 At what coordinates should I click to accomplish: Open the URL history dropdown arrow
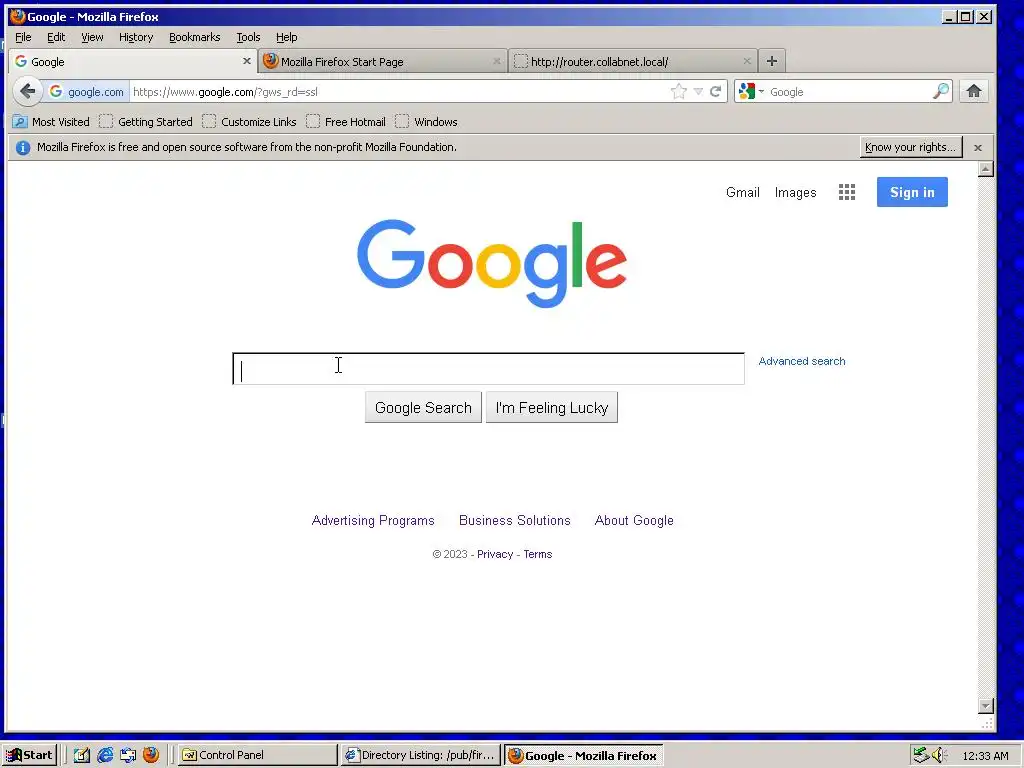698,91
